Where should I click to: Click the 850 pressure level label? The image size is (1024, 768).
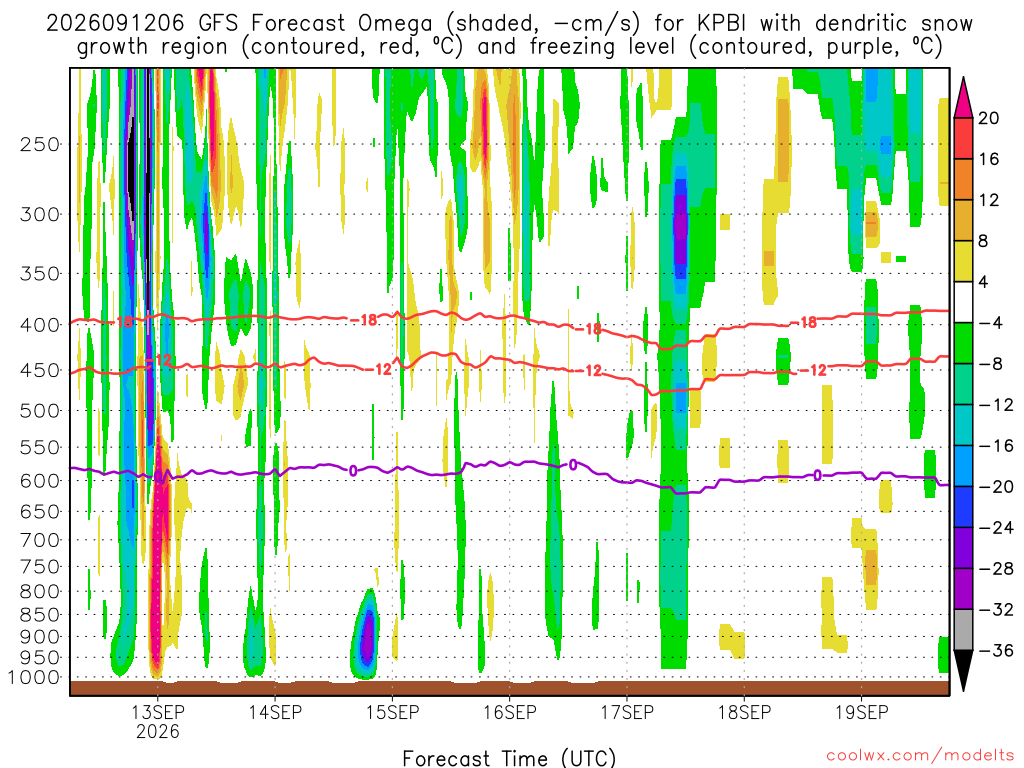point(40,615)
